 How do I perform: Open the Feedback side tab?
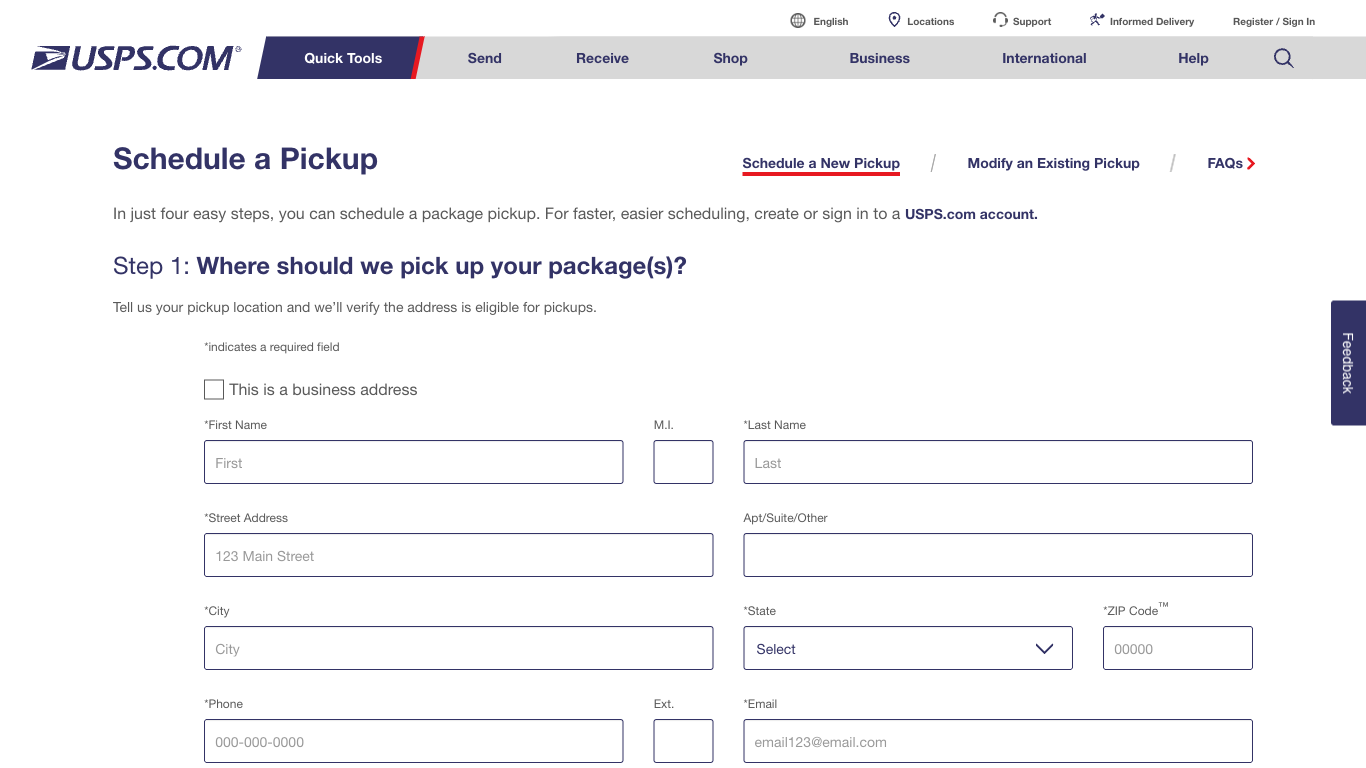(x=1348, y=363)
